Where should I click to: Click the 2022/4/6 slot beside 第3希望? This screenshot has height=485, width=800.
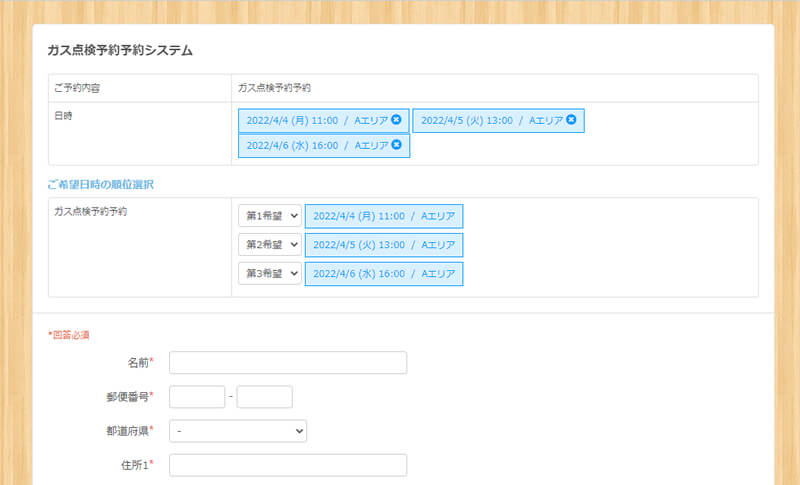pyautogui.click(x=384, y=273)
